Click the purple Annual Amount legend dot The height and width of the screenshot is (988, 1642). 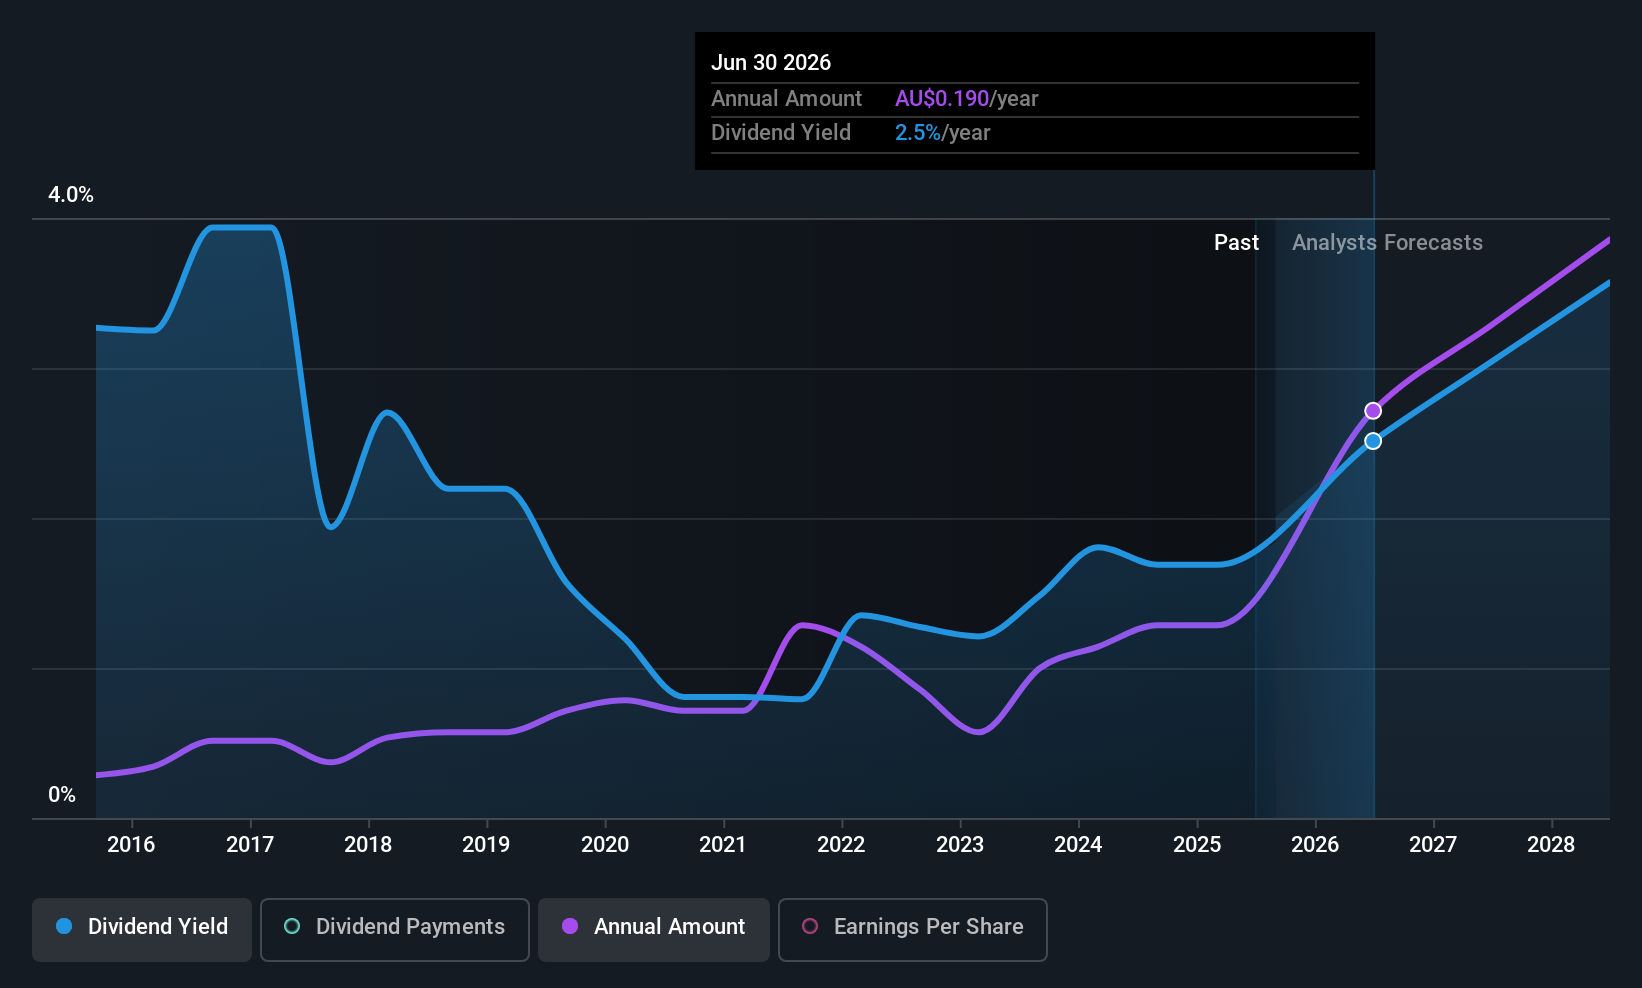570,926
